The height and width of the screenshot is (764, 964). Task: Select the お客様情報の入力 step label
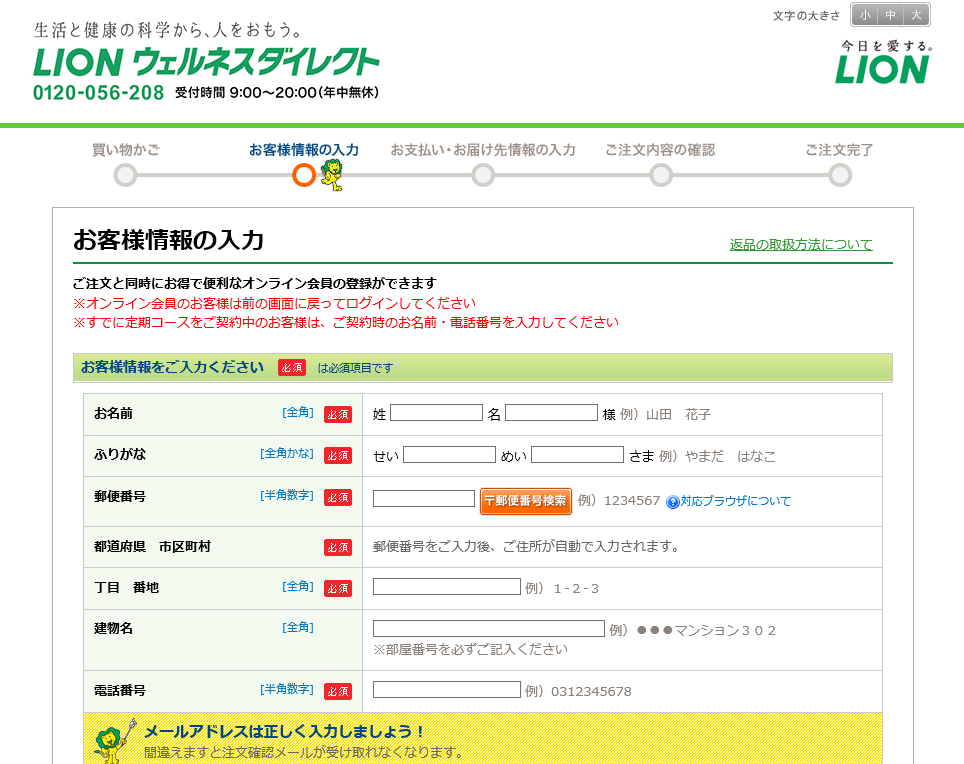tap(304, 149)
